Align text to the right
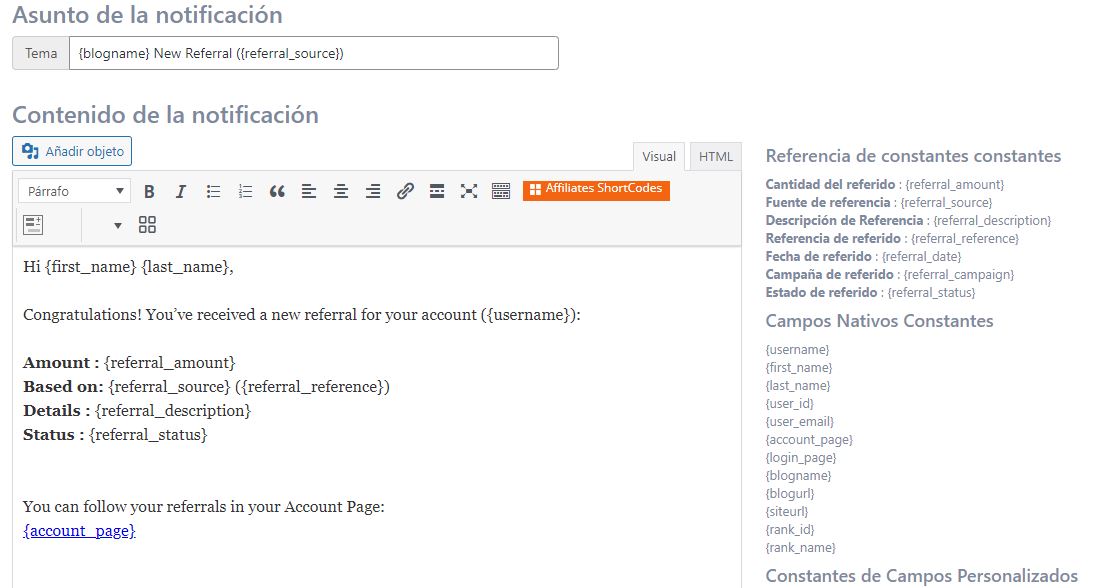 click(x=373, y=191)
